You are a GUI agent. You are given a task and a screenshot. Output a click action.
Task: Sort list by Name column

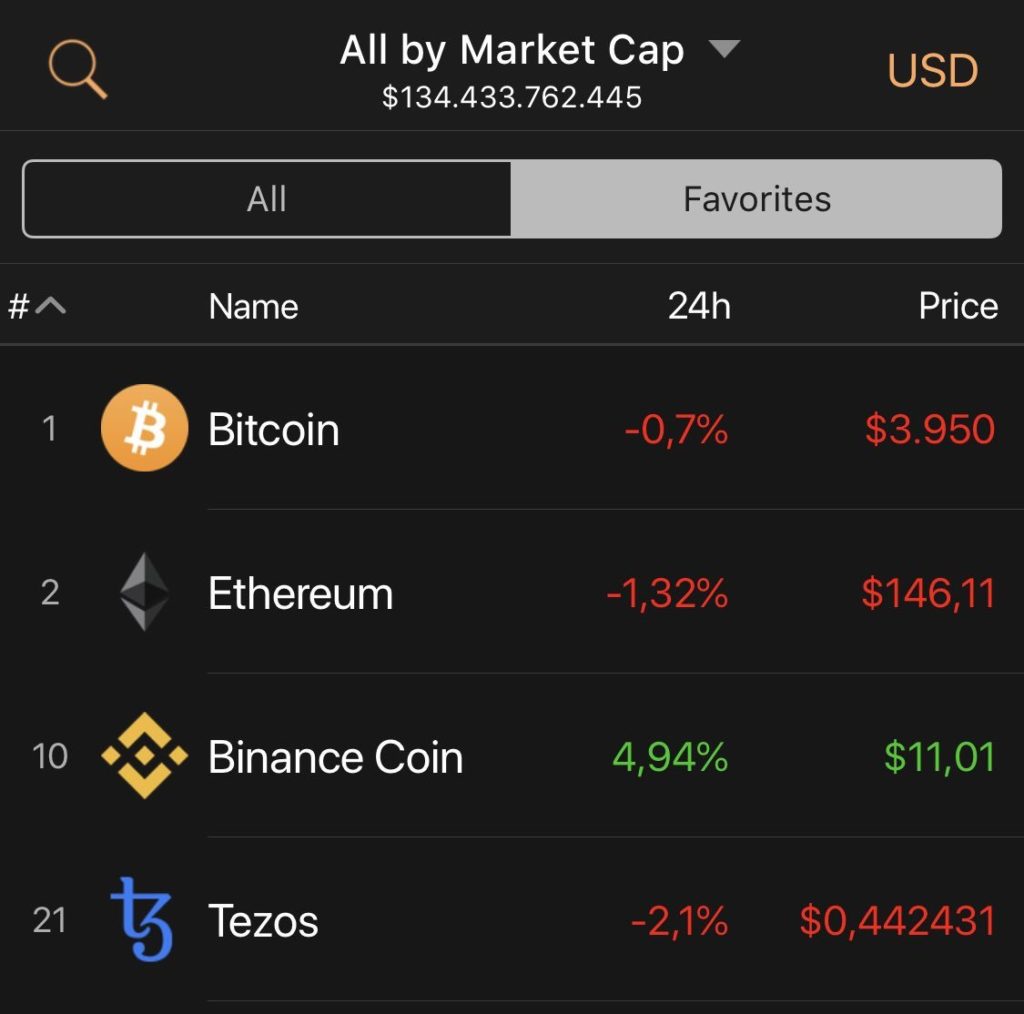pyautogui.click(x=253, y=306)
